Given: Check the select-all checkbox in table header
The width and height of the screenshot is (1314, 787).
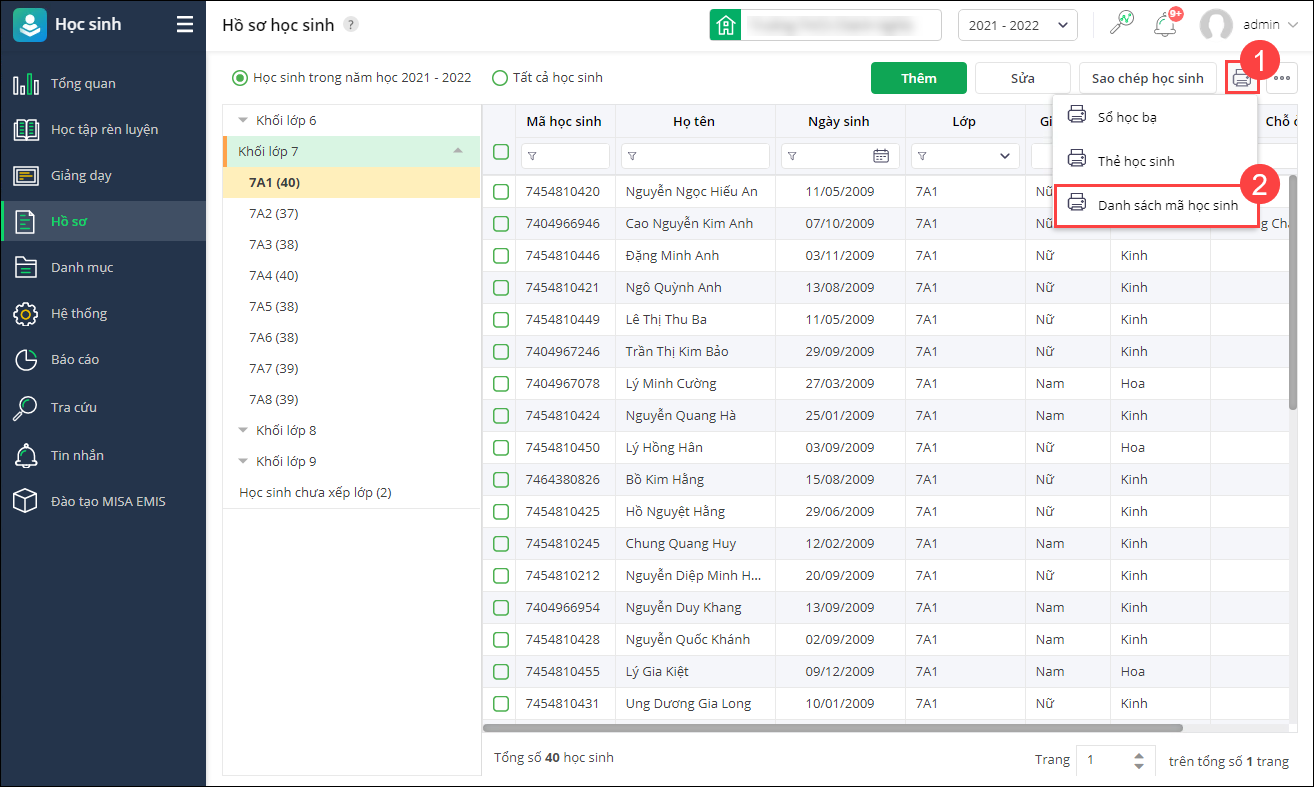Looking at the screenshot, I should pos(501,152).
